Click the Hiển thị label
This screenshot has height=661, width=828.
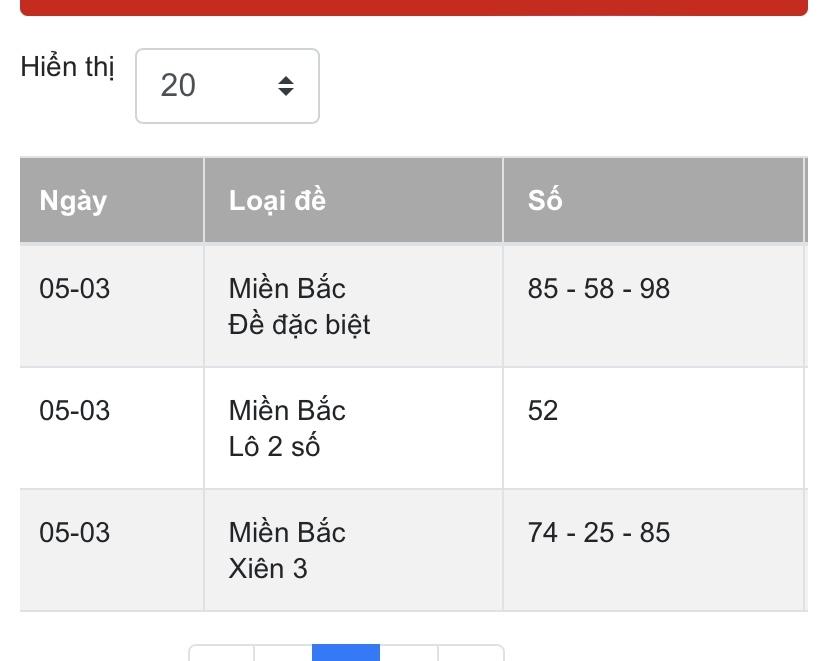click(68, 68)
